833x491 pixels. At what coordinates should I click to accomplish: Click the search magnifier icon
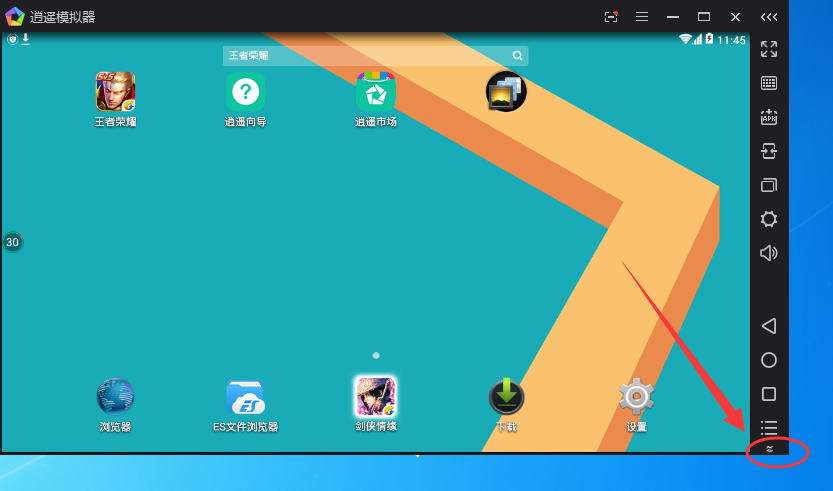517,55
